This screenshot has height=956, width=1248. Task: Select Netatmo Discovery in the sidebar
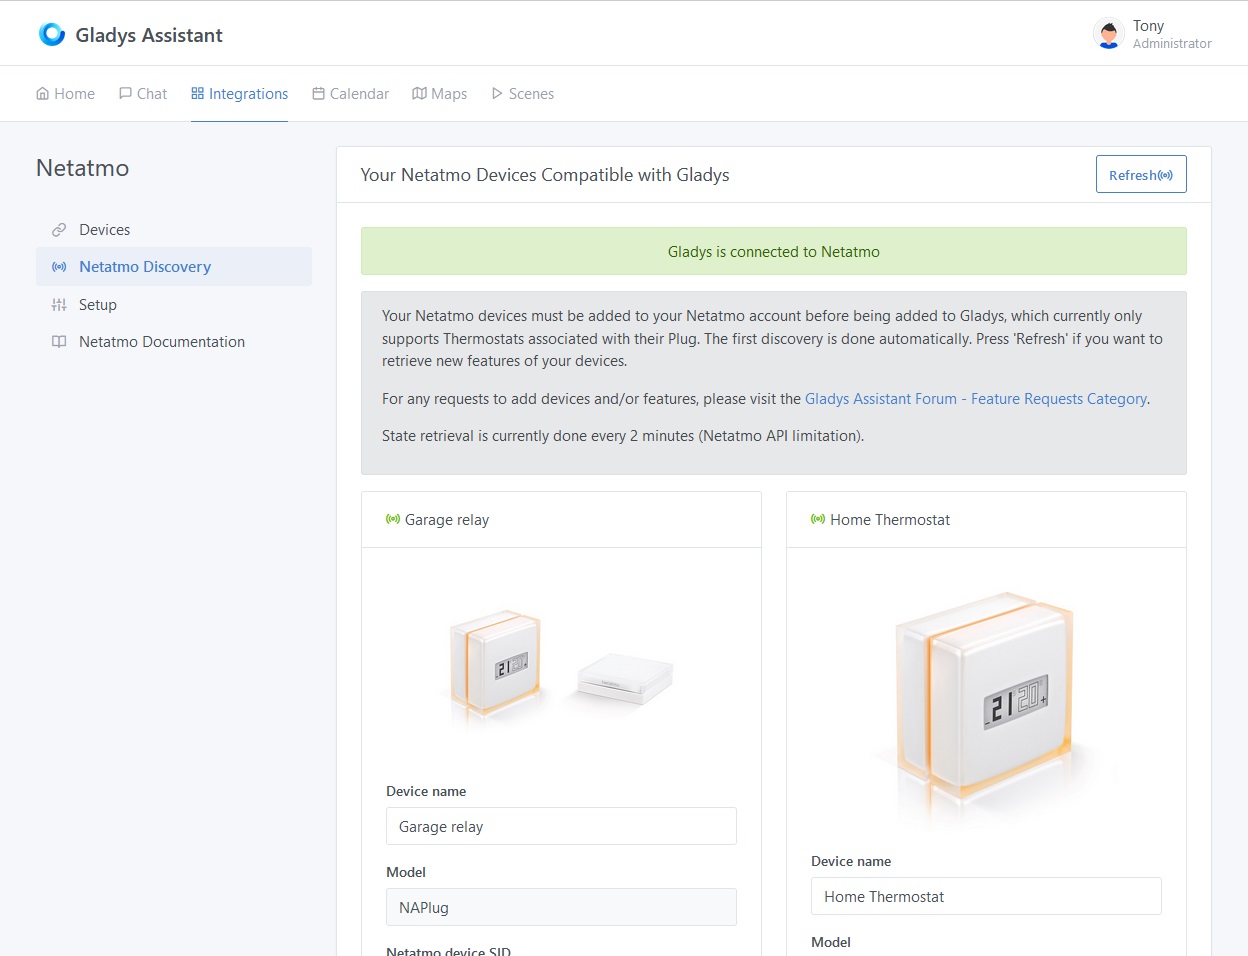pos(145,266)
